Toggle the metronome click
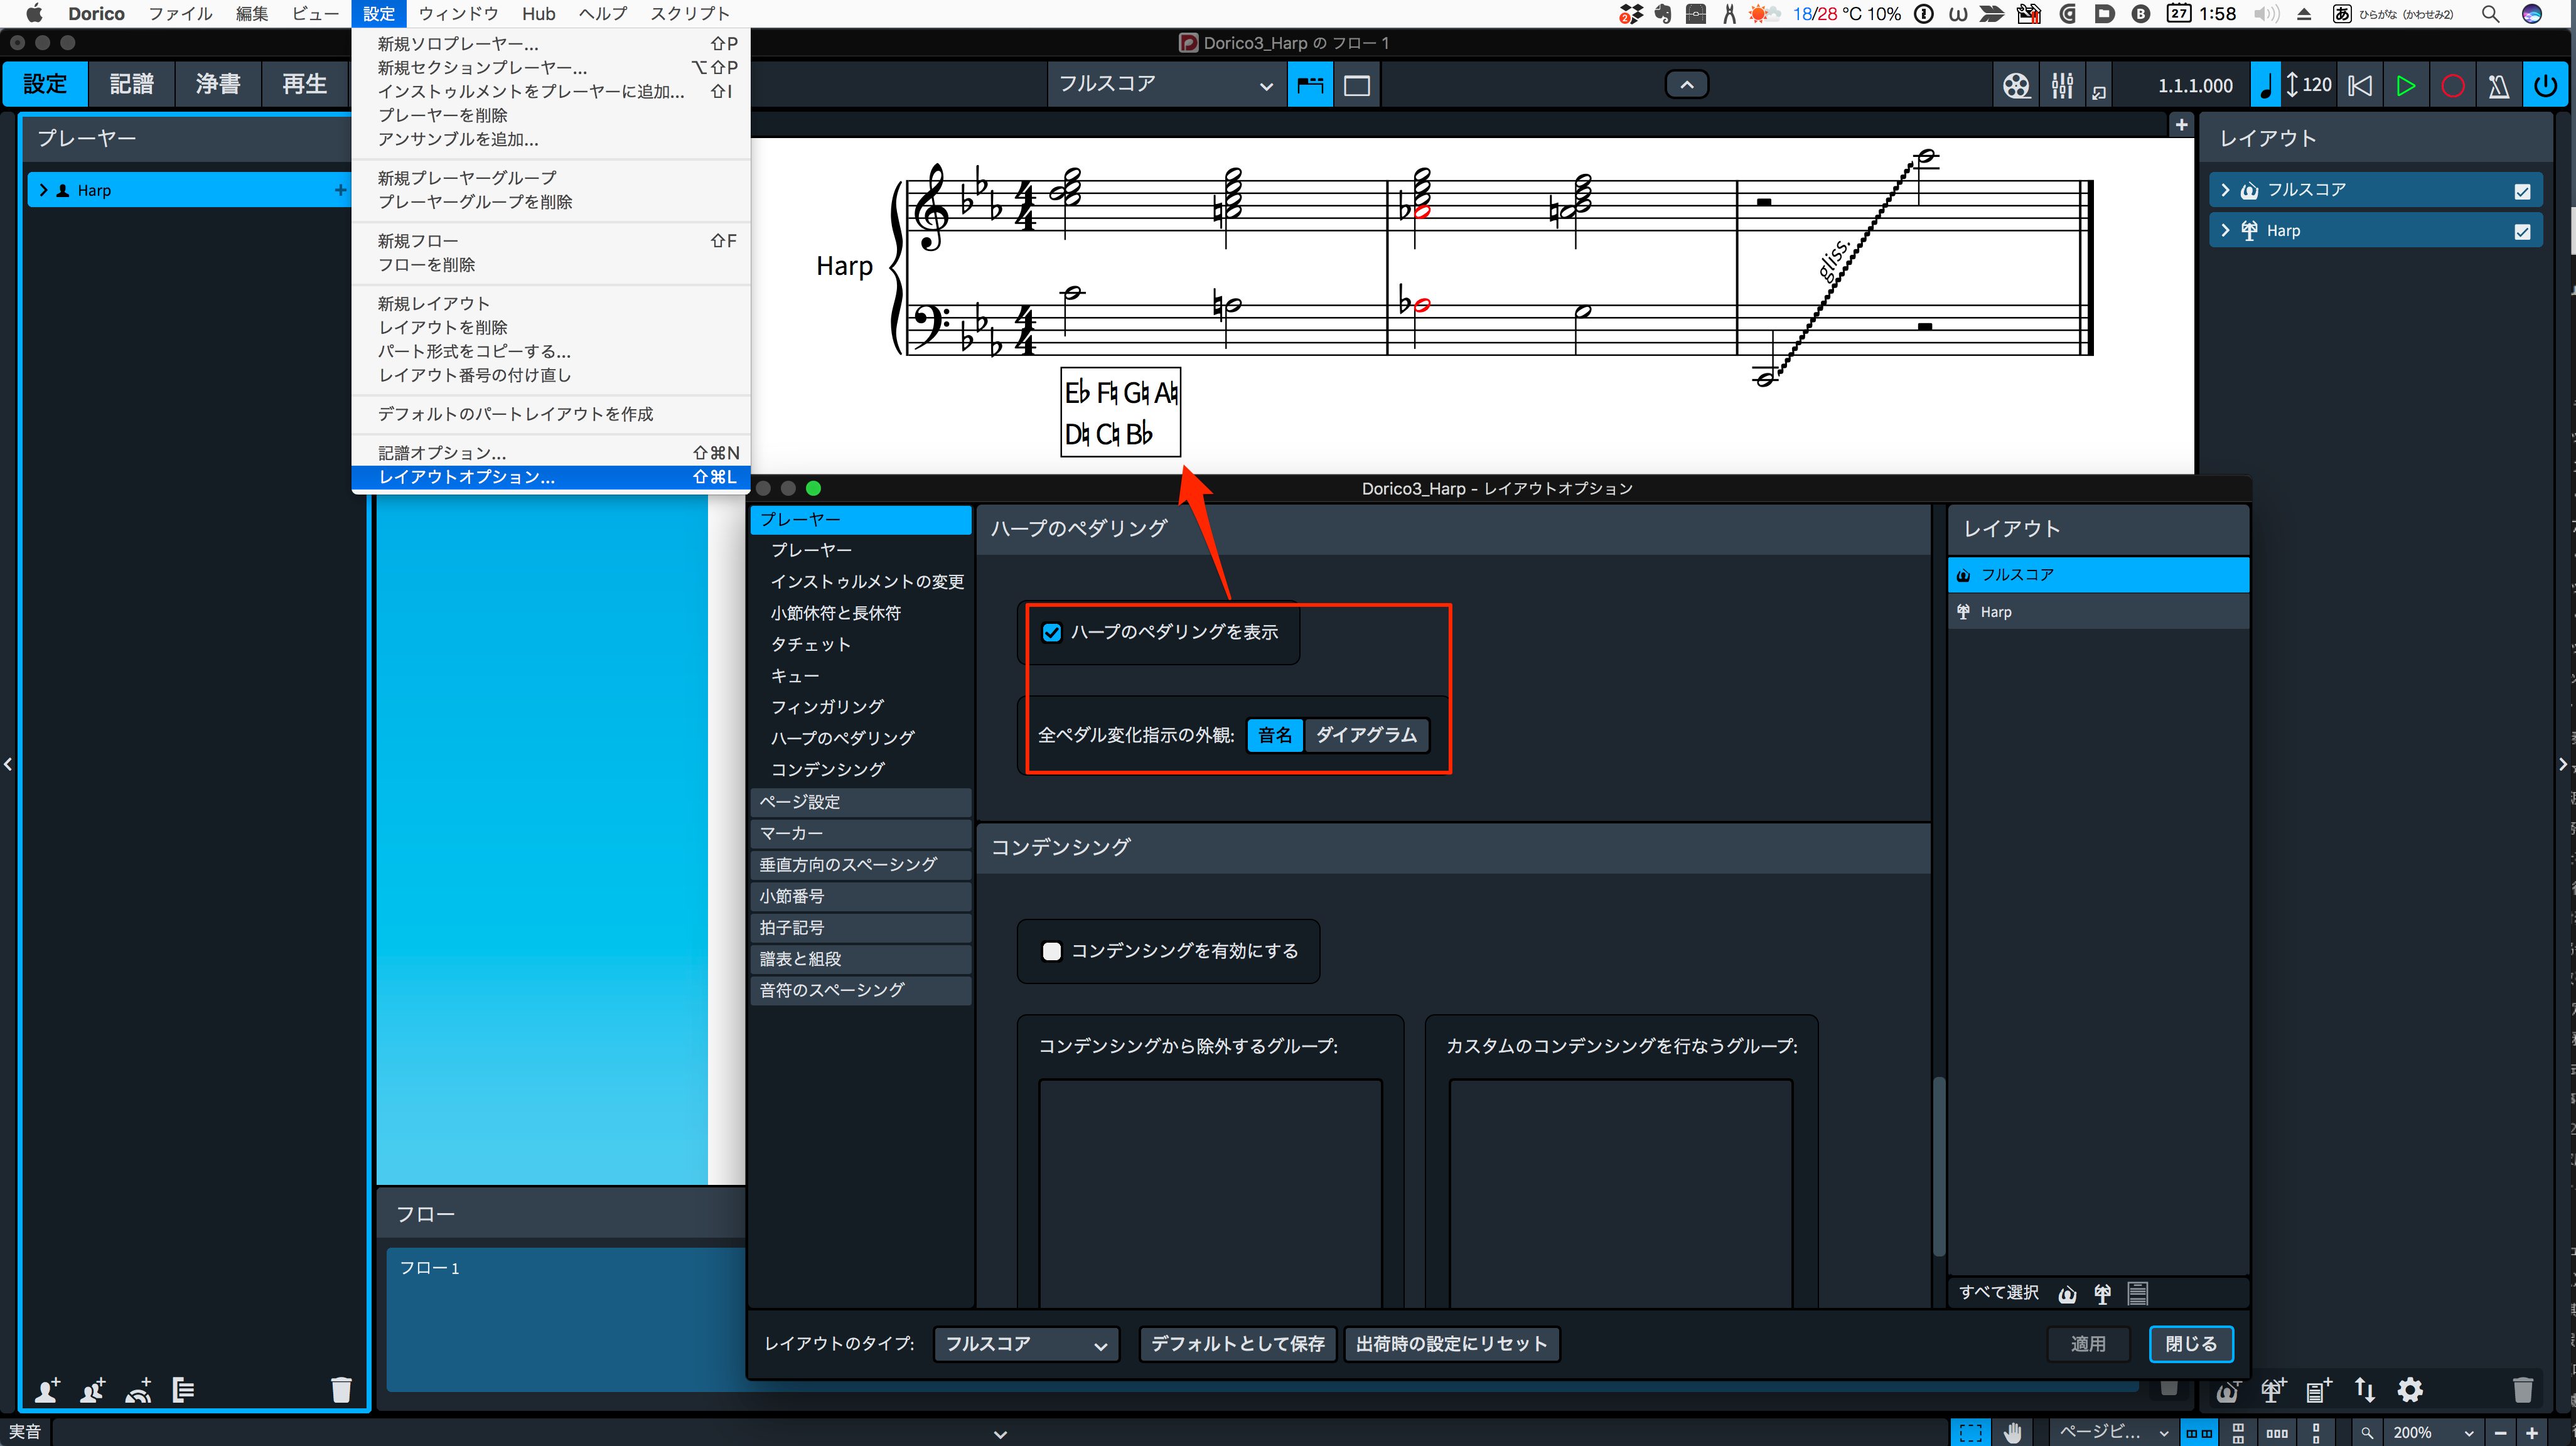 pos(2498,86)
